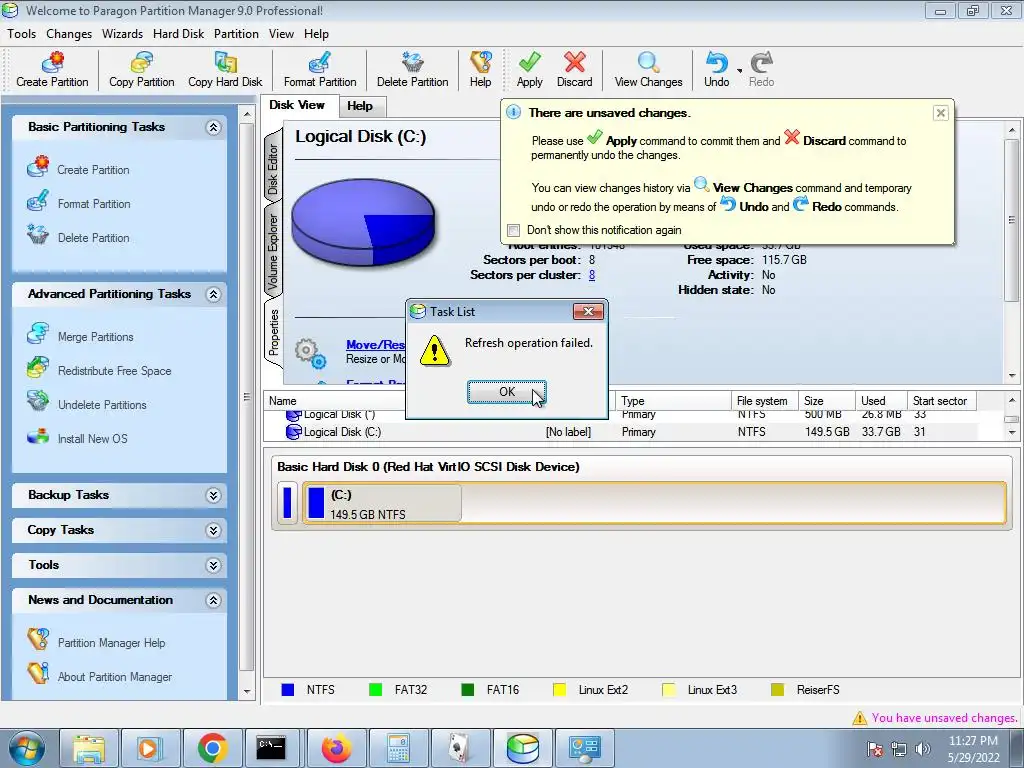The width and height of the screenshot is (1024, 768).
Task: Open the Wizards menu
Action: click(122, 34)
